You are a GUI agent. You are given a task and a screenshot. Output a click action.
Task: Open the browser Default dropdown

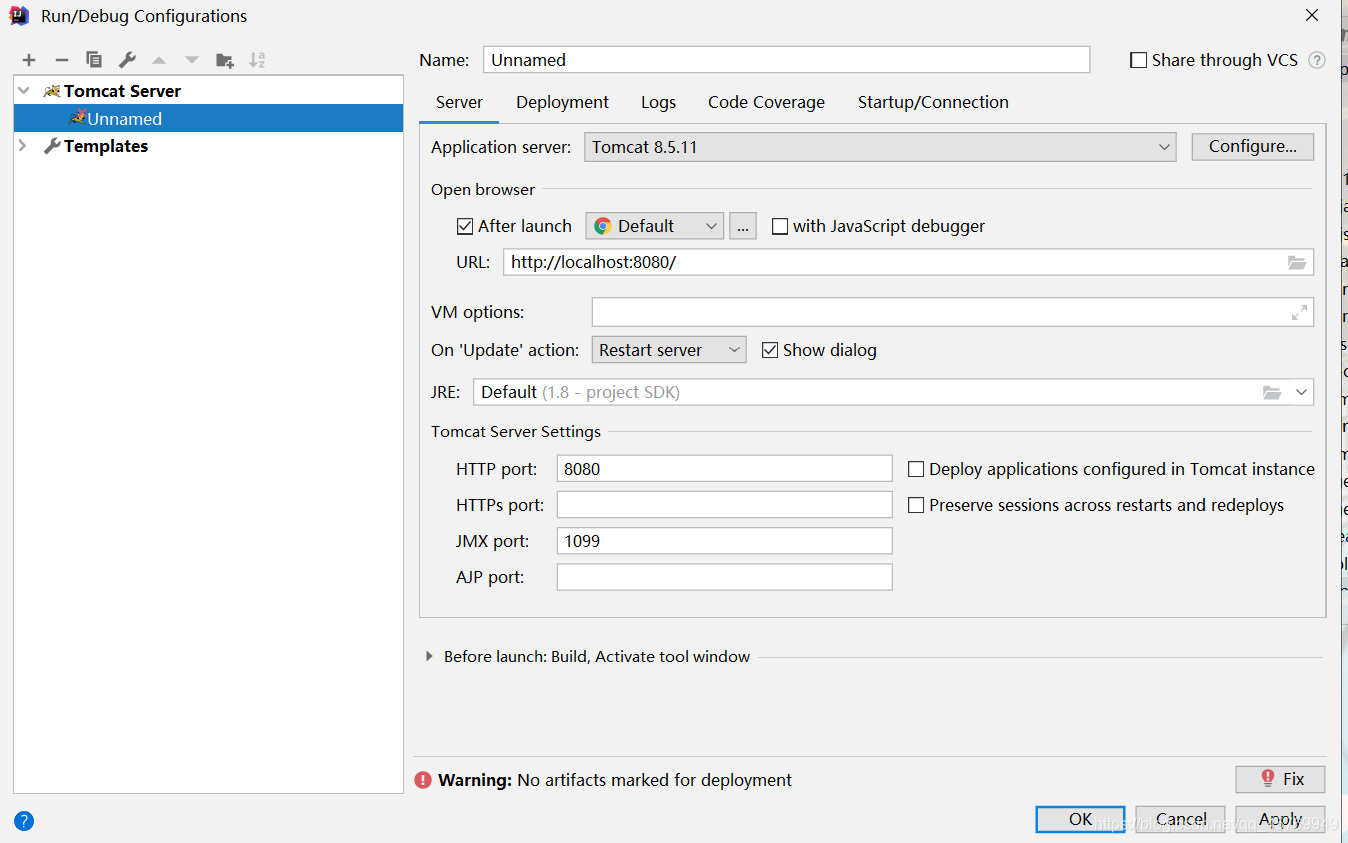[x=655, y=226]
